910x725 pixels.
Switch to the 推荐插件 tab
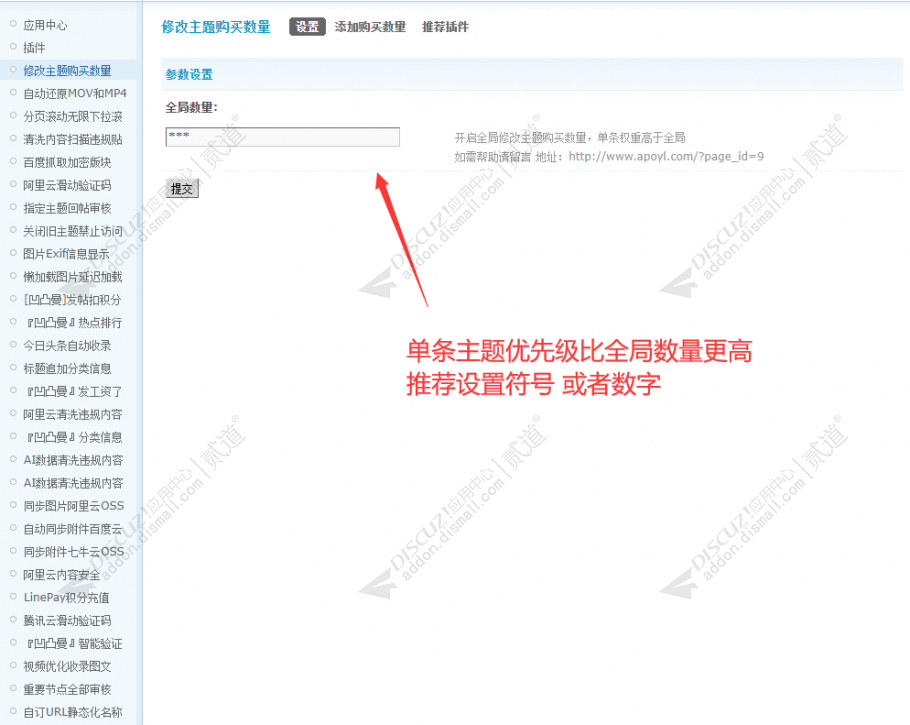[x=445, y=27]
